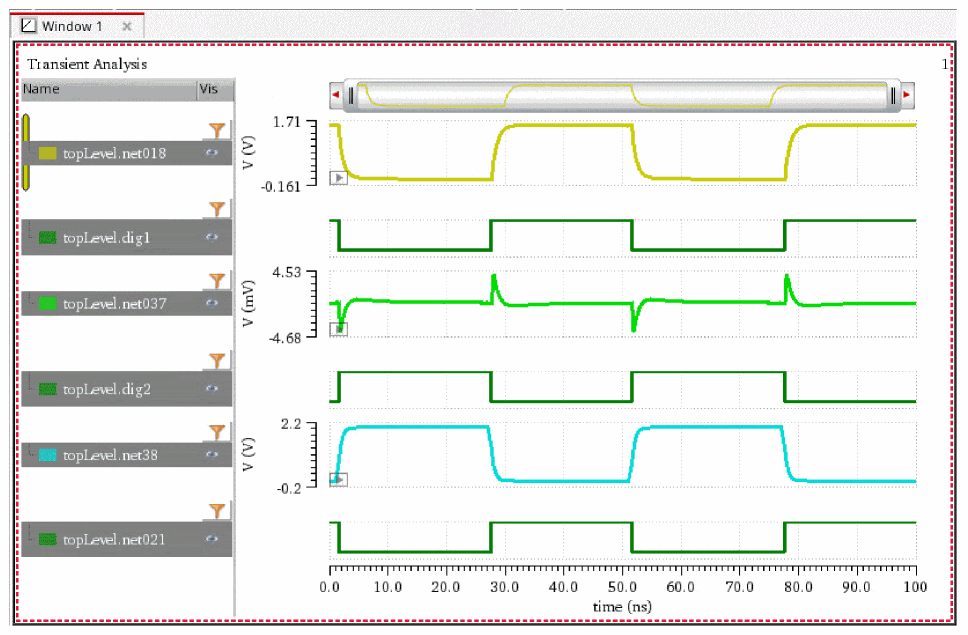Viewport: 968px width, 635px height.
Task: Click the filter funnel icon above topLevel.net021
Action: pyautogui.click(x=217, y=511)
